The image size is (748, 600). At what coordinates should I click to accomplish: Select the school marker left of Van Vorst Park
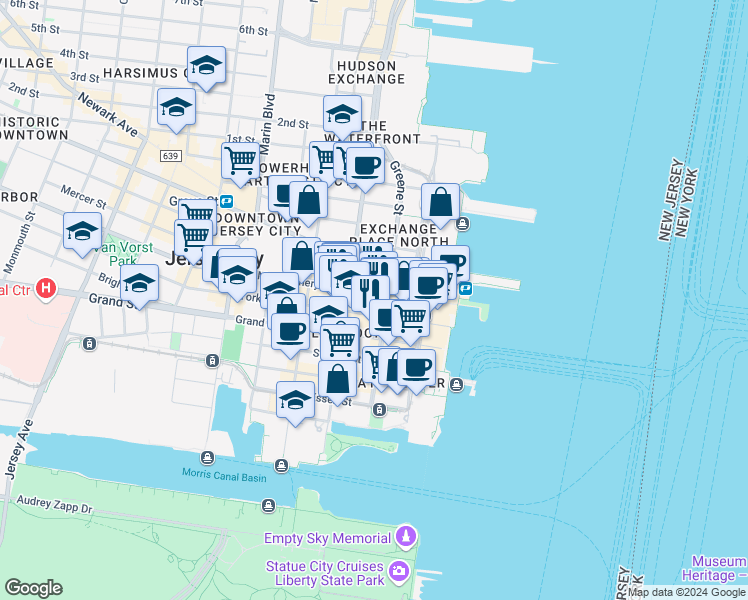(x=82, y=231)
